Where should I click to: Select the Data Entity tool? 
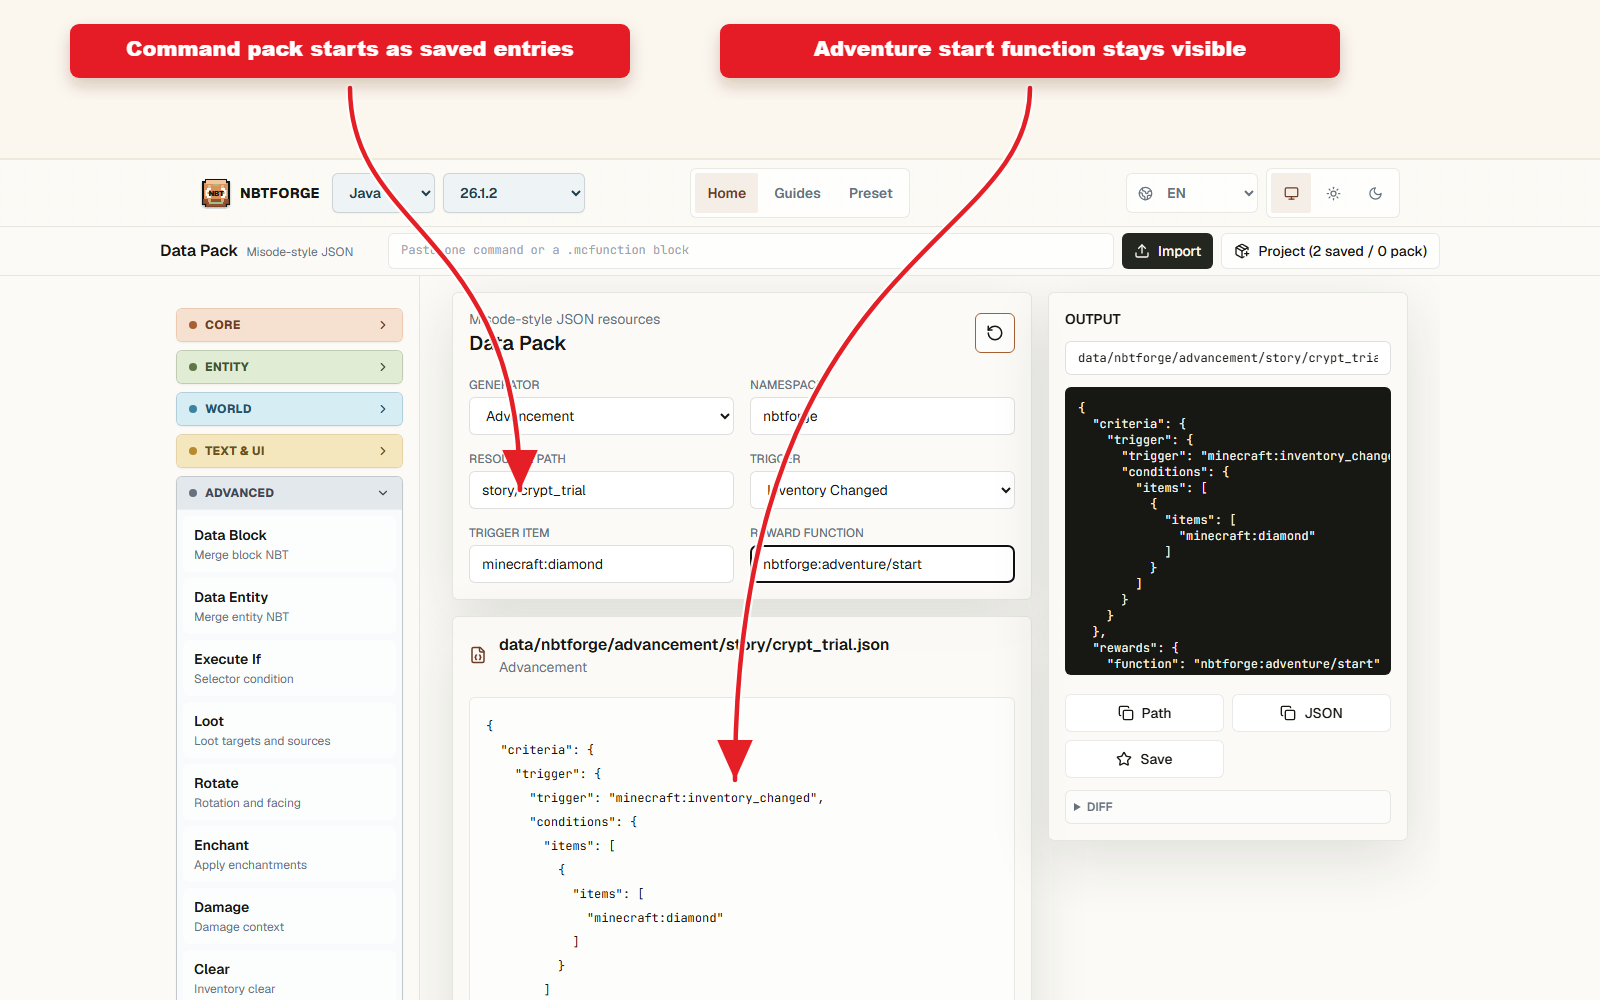coord(289,606)
